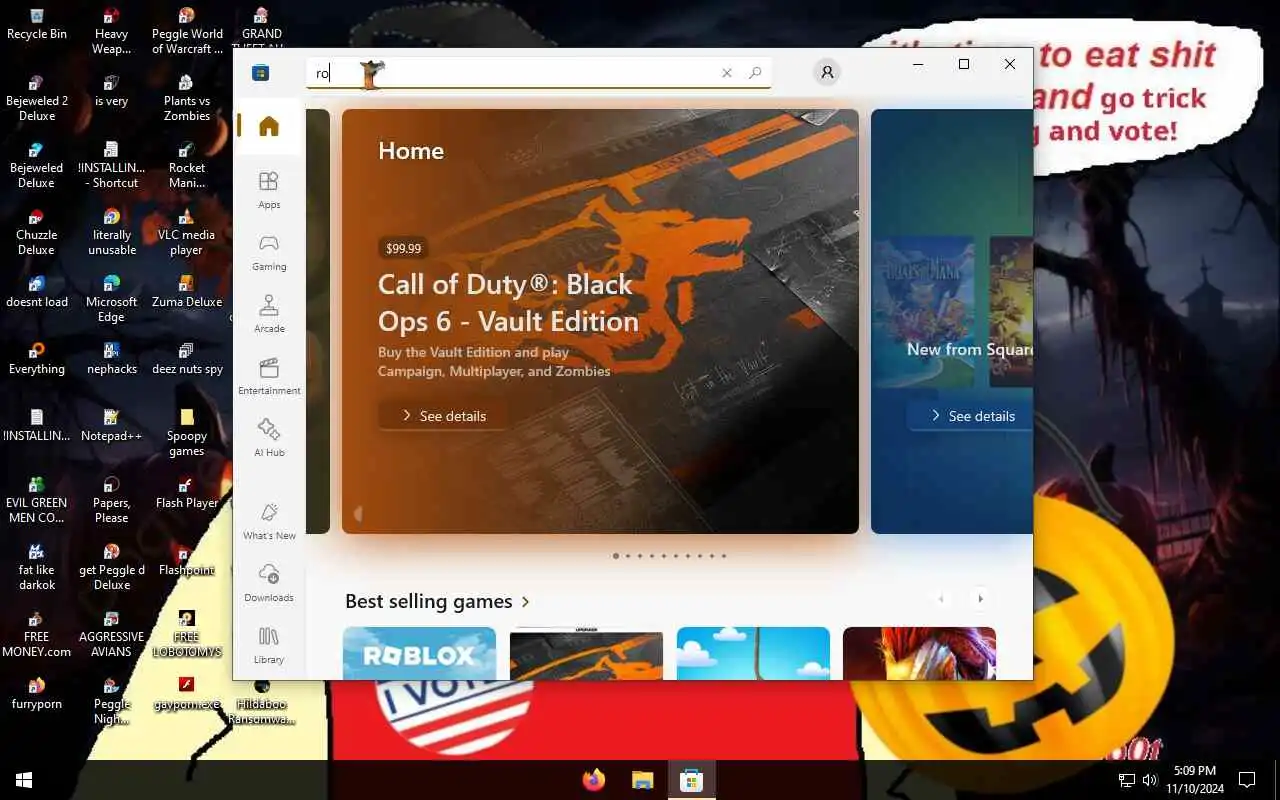Select the Heavy Weapon desktop icon
This screenshot has height=800, width=1280.
[112, 31]
